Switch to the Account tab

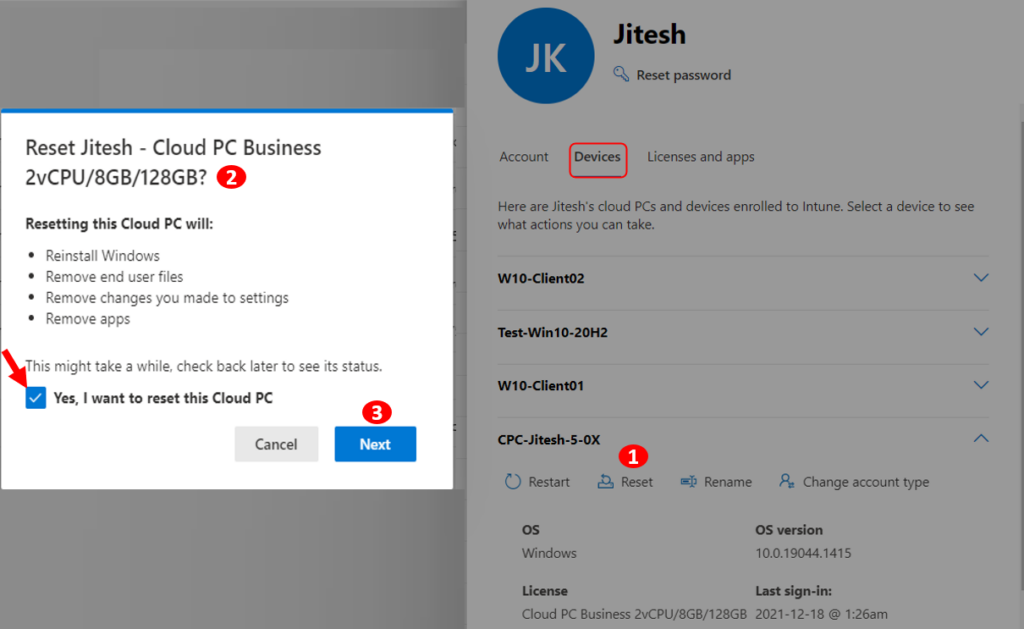(524, 157)
